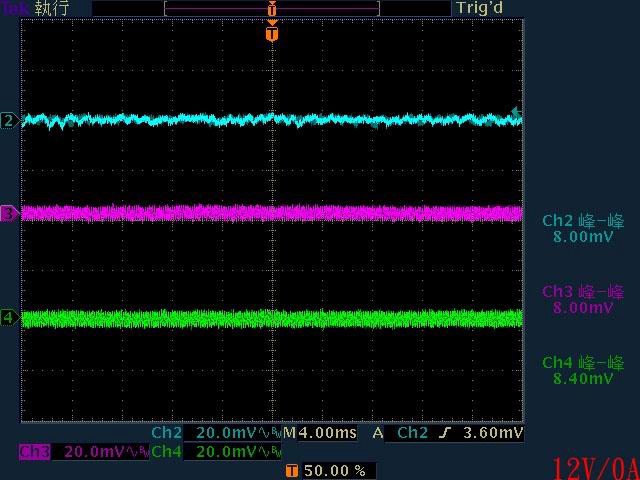
Task: Click the Ch4 ground reference marker
Action: [9, 318]
